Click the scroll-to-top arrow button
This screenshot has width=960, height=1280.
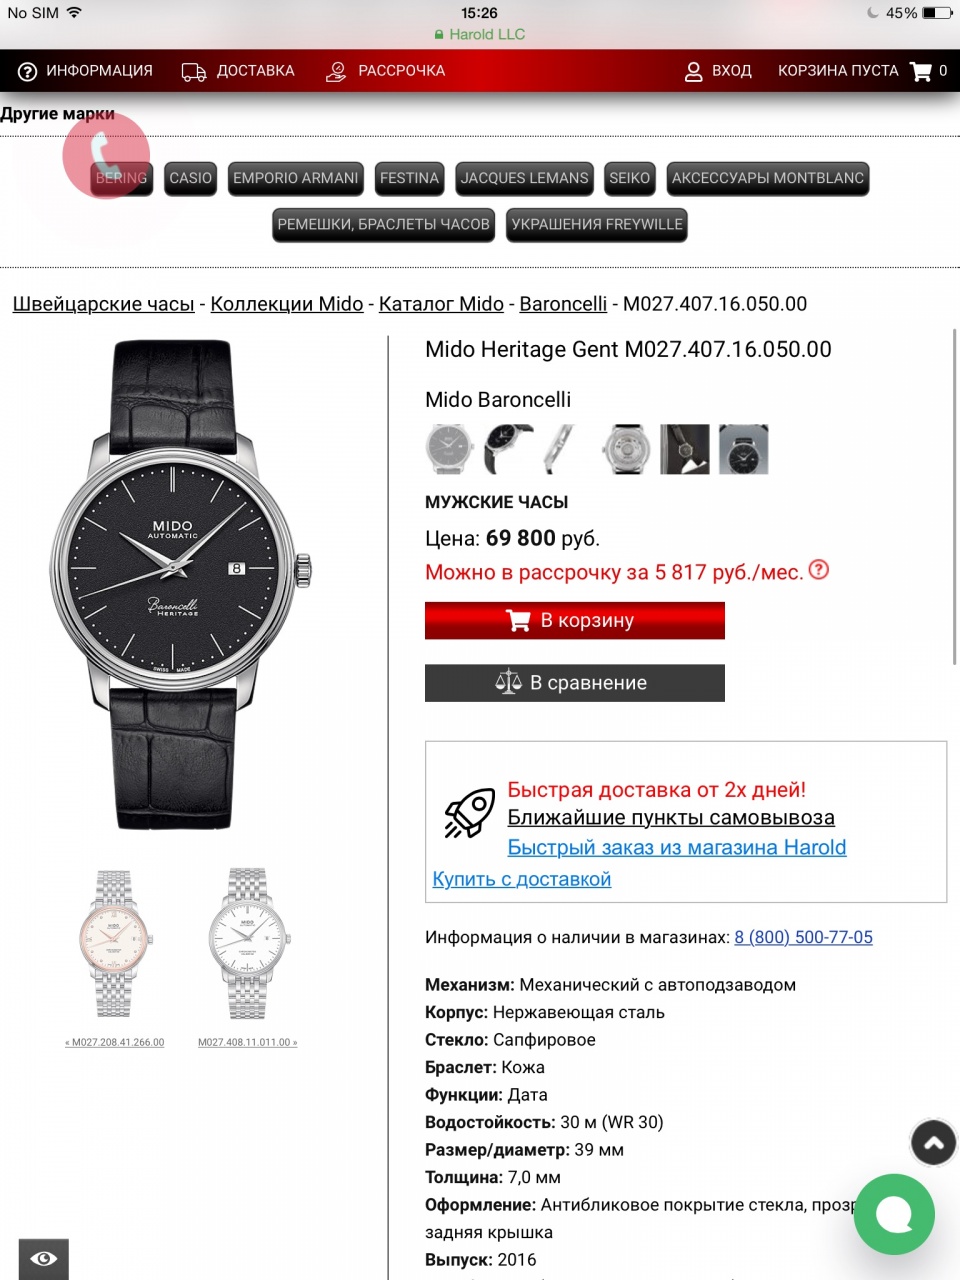point(934,1143)
